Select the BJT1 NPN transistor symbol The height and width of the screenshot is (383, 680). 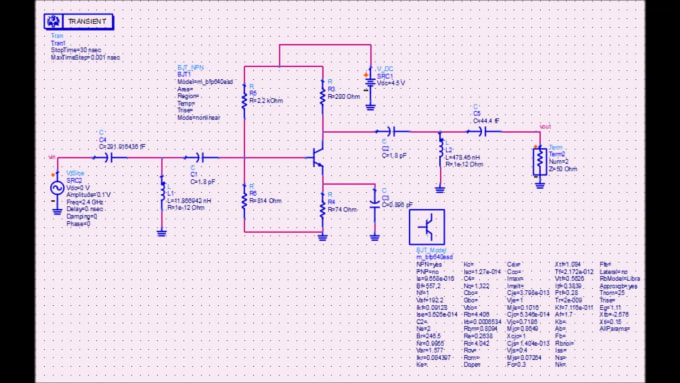[x=318, y=158]
